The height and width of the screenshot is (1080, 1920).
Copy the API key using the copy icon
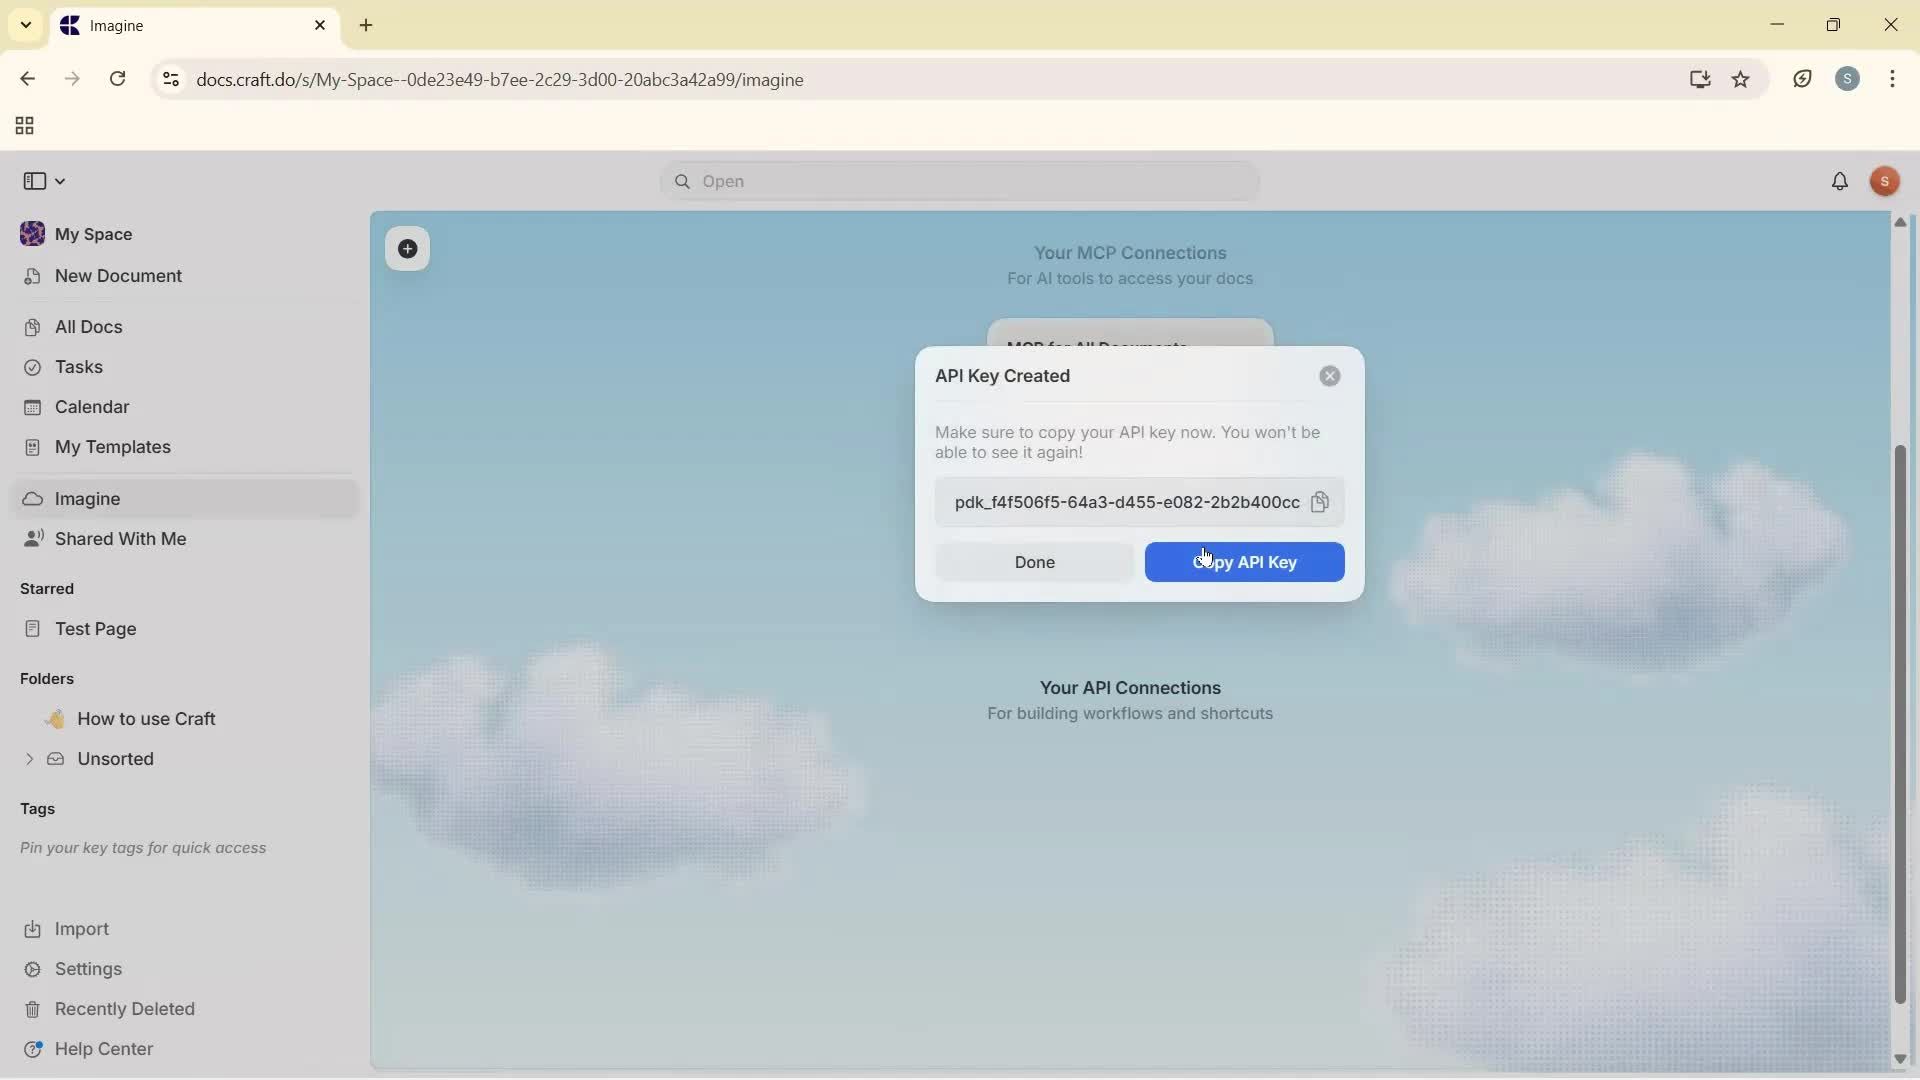[x=1321, y=503]
